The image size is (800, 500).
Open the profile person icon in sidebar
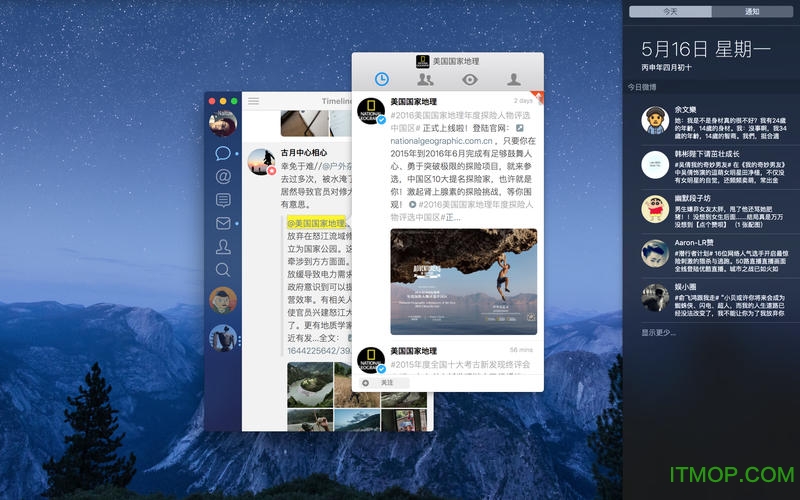click(223, 246)
